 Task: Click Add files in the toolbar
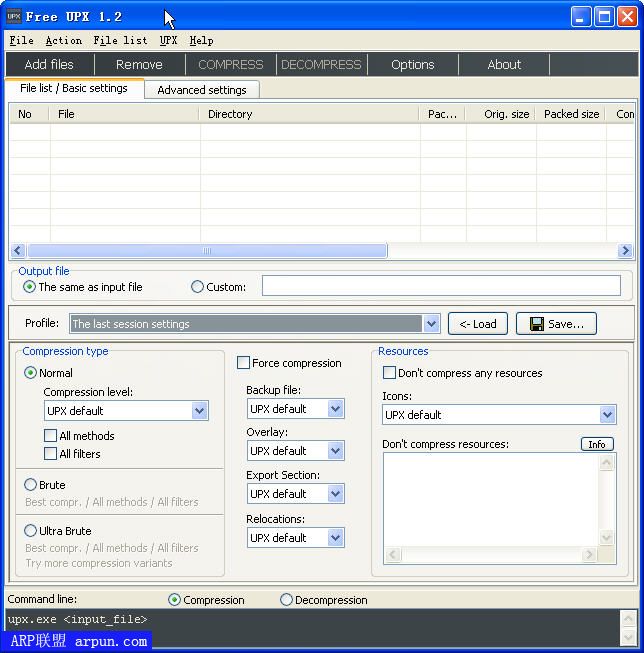click(x=49, y=65)
